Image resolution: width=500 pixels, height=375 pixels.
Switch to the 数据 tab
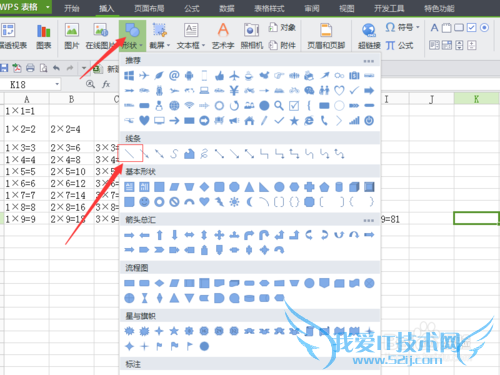click(227, 8)
